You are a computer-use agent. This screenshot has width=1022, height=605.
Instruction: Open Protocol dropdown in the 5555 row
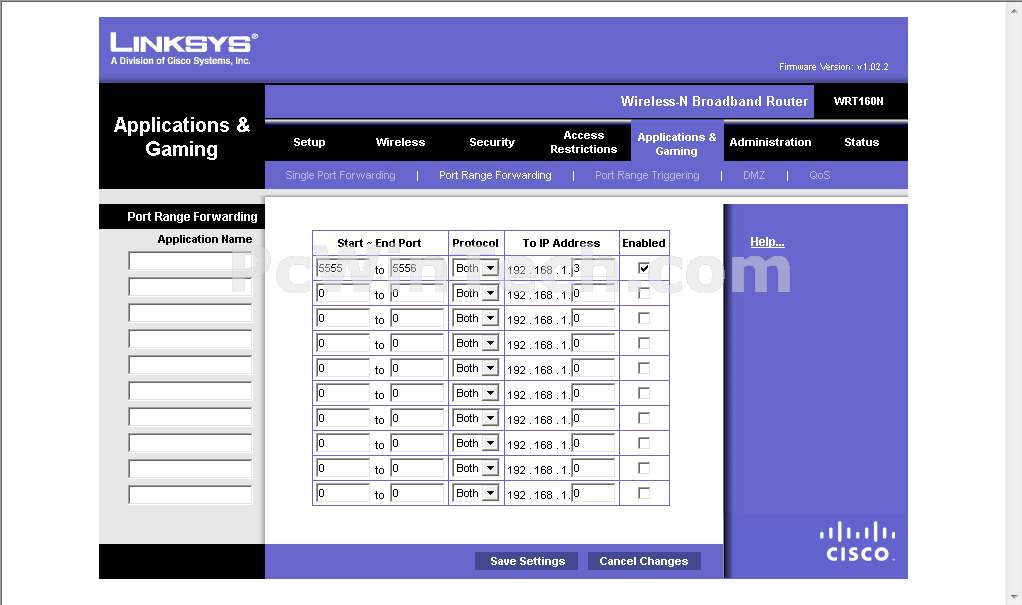[476, 268]
